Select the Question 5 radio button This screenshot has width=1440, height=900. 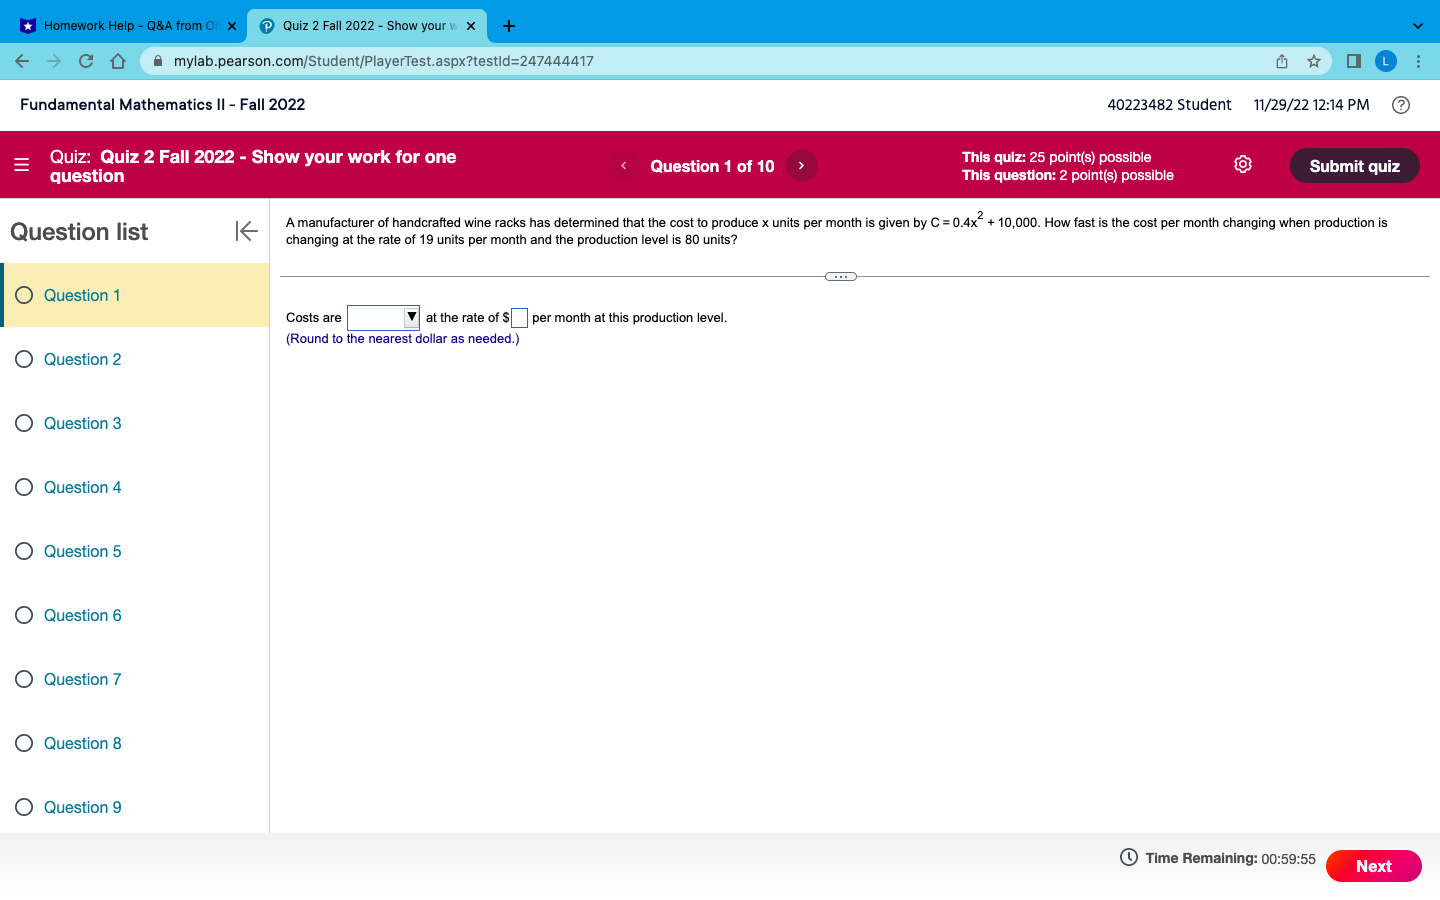23,551
